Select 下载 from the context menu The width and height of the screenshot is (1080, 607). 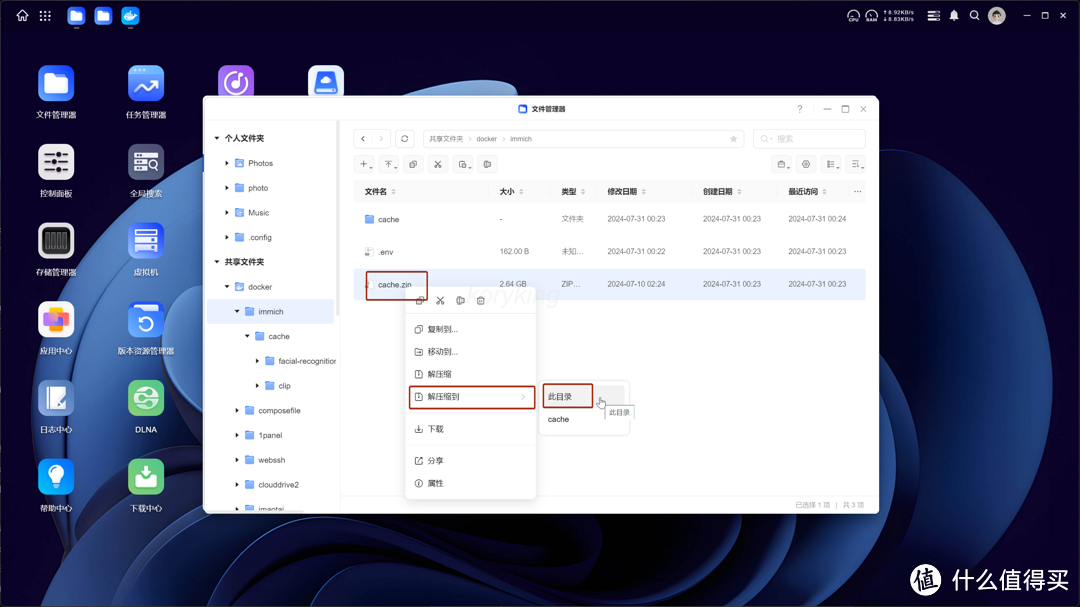435,429
